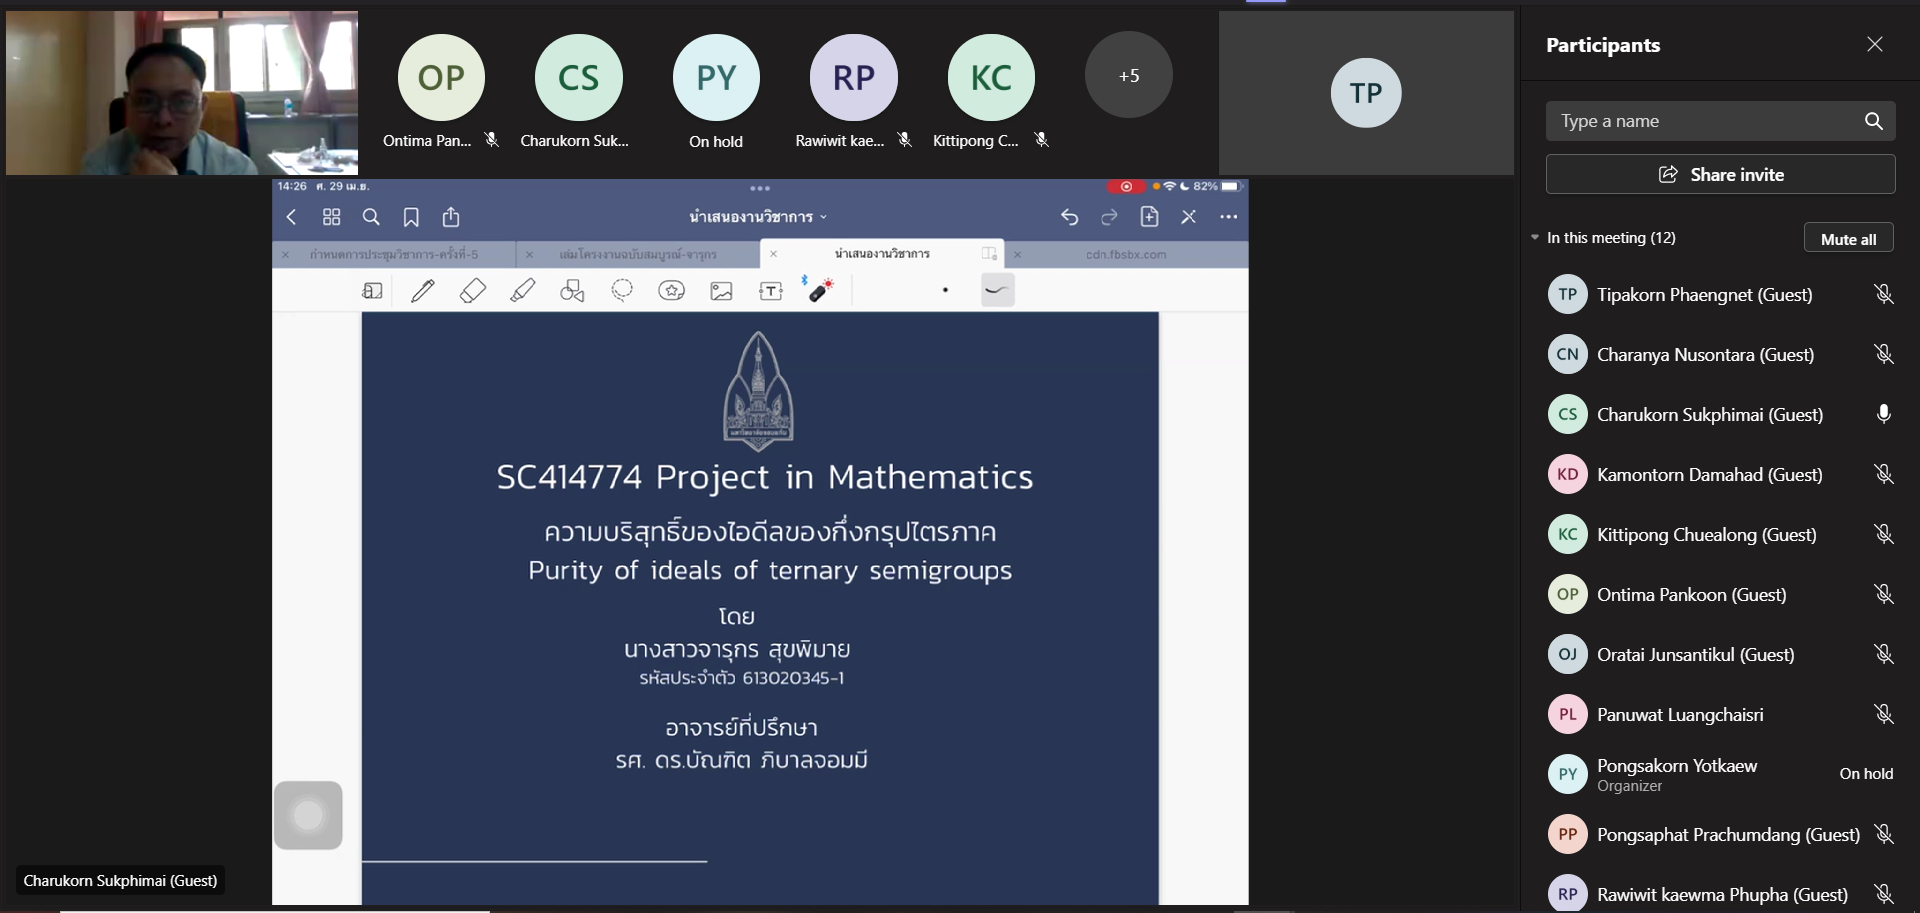Choose the highlighter tool

522,291
